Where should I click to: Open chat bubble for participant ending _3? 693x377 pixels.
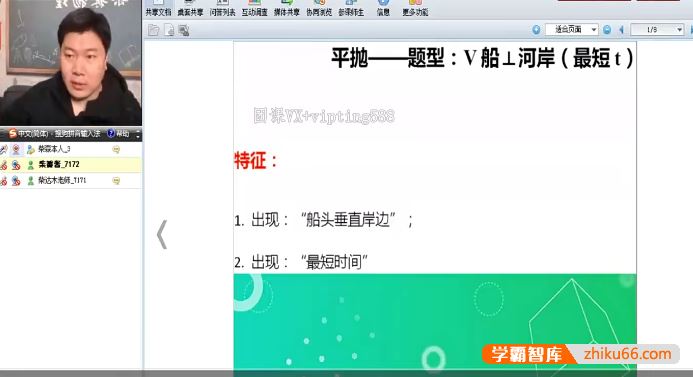click(116, 149)
